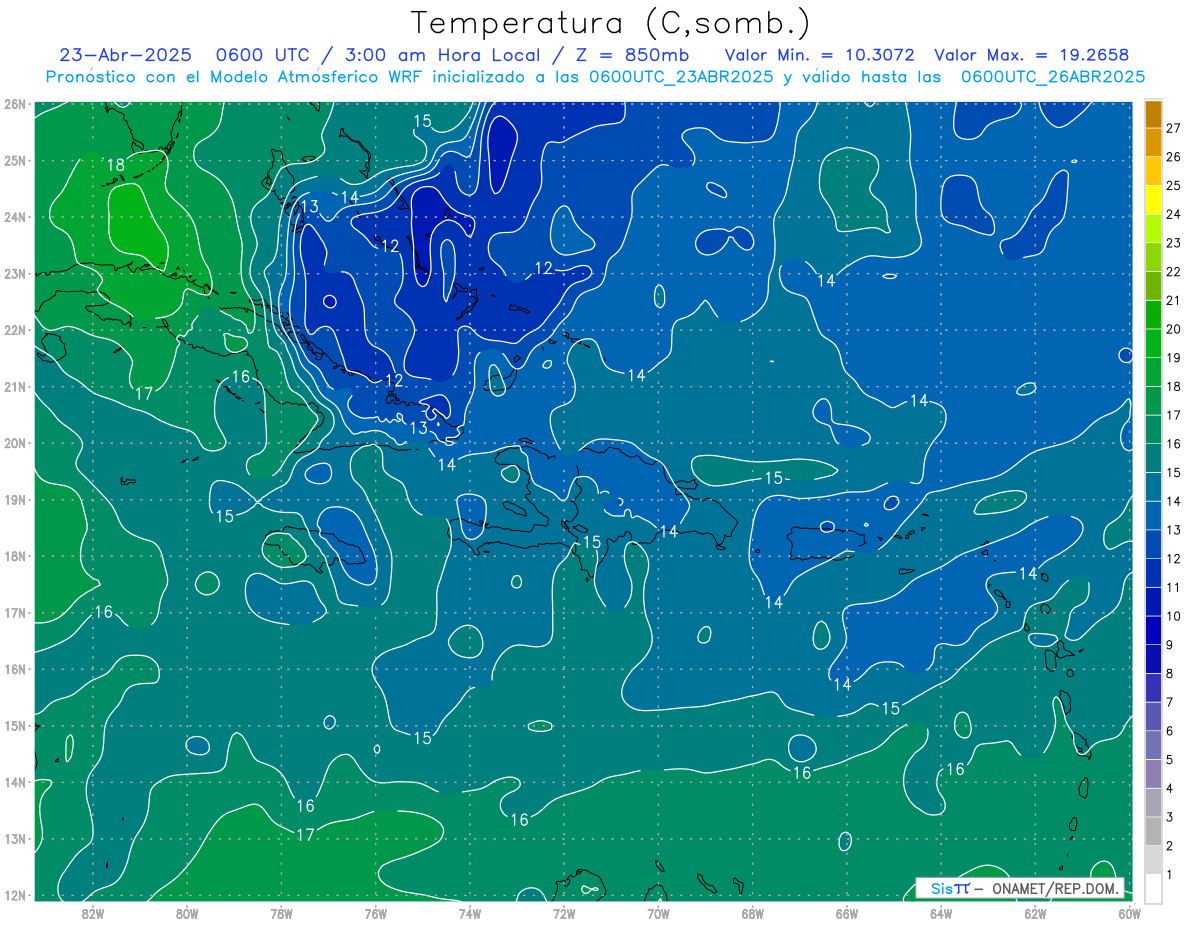The width and height of the screenshot is (1200, 927).
Task: Click the white legend band below value 1
Action: coord(1153,888)
